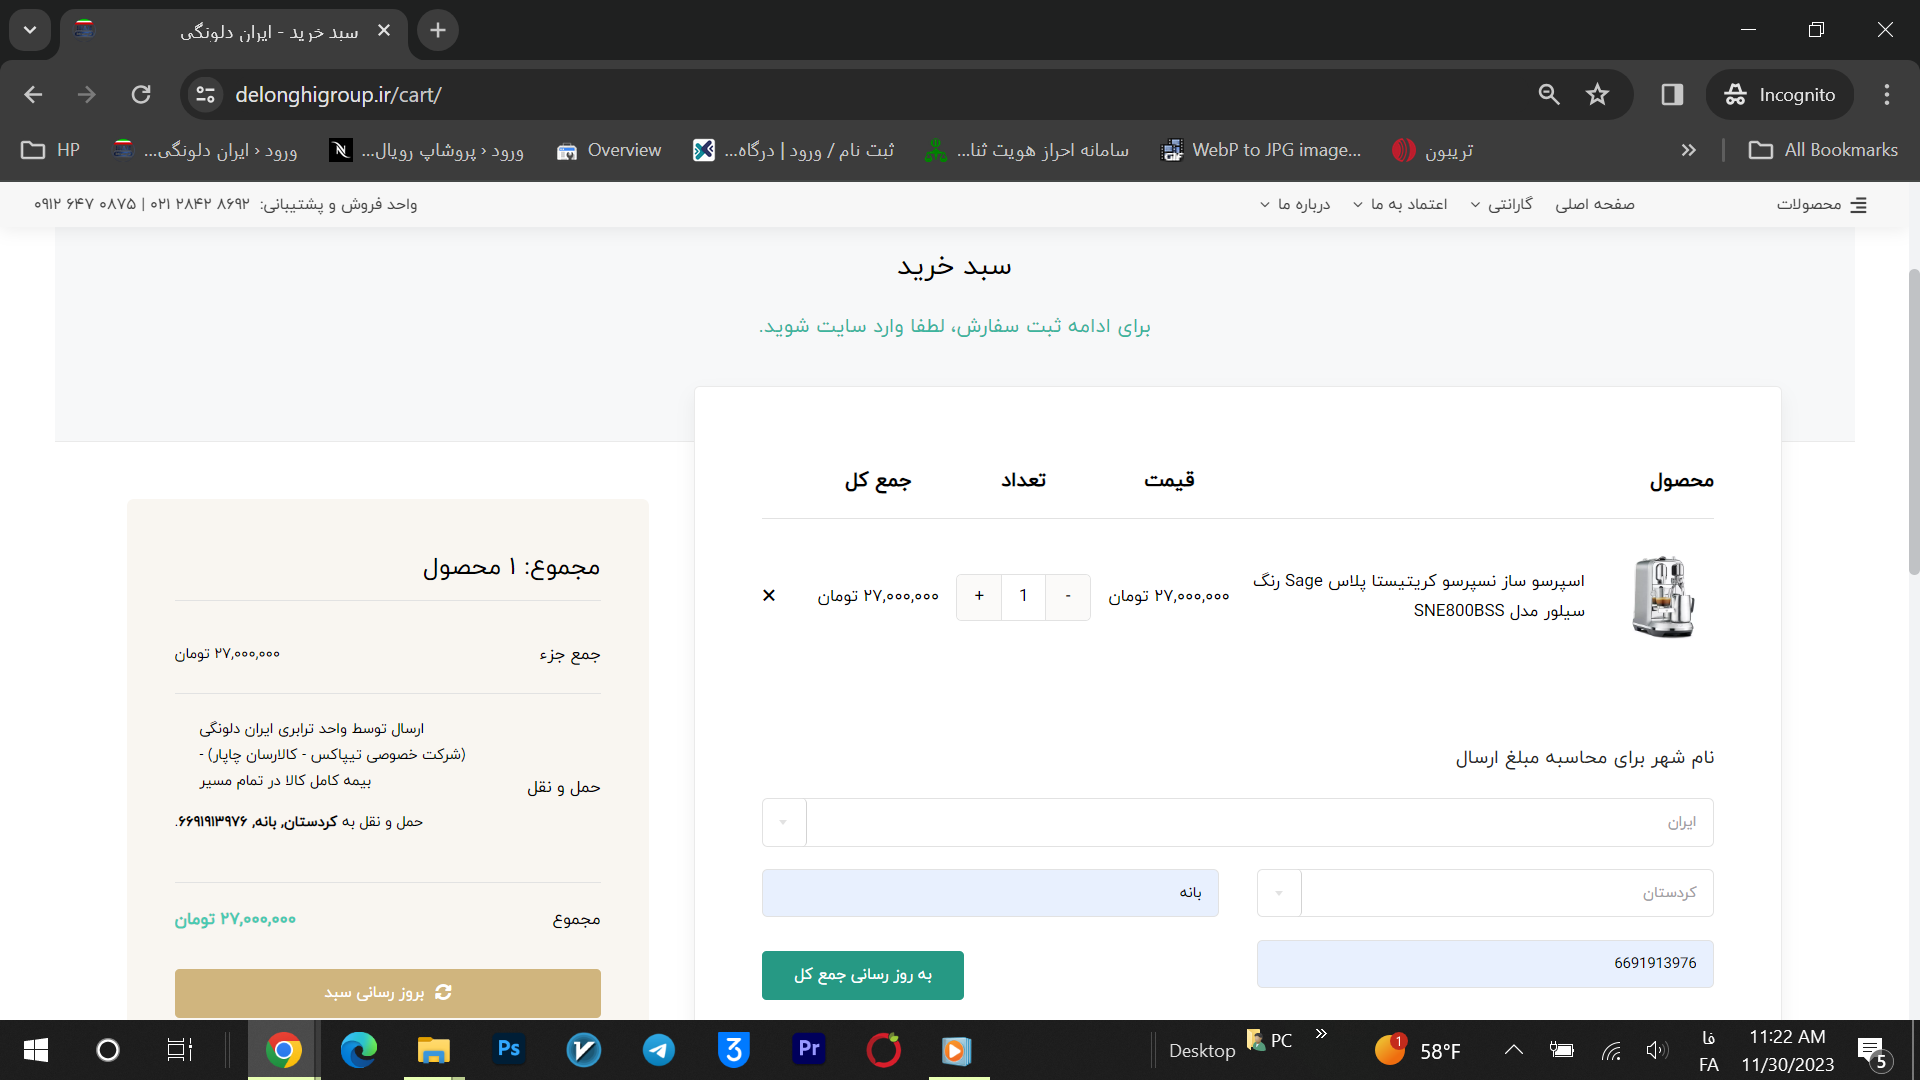Remove the product from the cart
This screenshot has width=1920, height=1080.
click(769, 596)
